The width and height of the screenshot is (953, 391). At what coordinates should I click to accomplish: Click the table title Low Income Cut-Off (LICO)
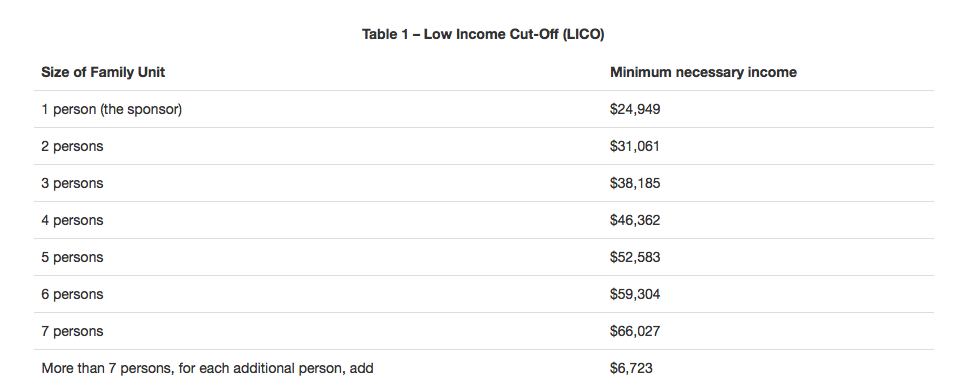(x=483, y=35)
